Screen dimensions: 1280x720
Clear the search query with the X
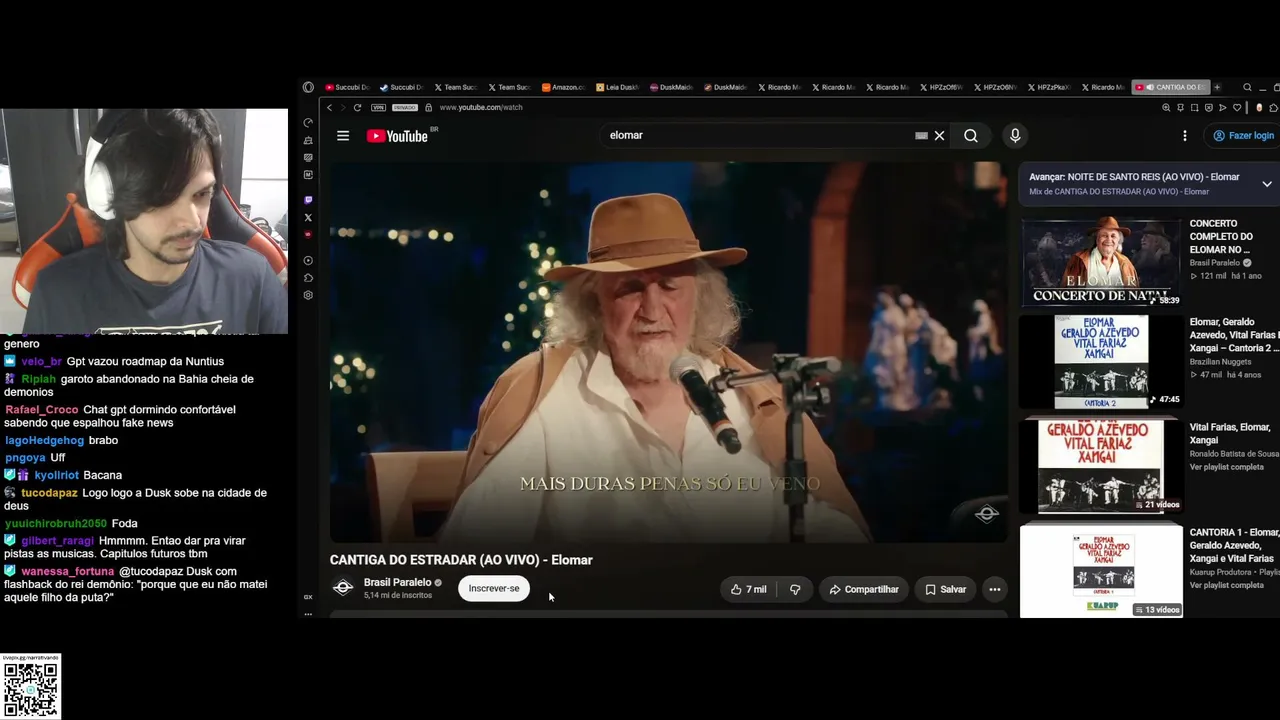point(939,136)
